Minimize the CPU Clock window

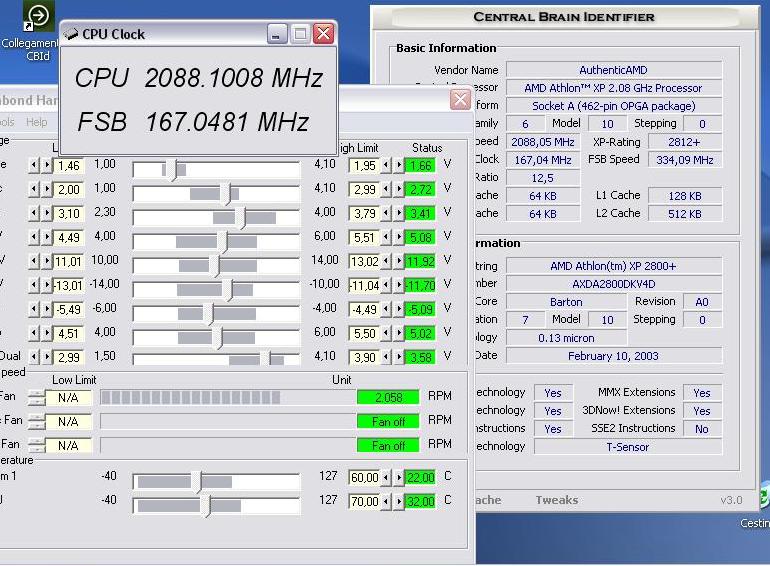[277, 34]
